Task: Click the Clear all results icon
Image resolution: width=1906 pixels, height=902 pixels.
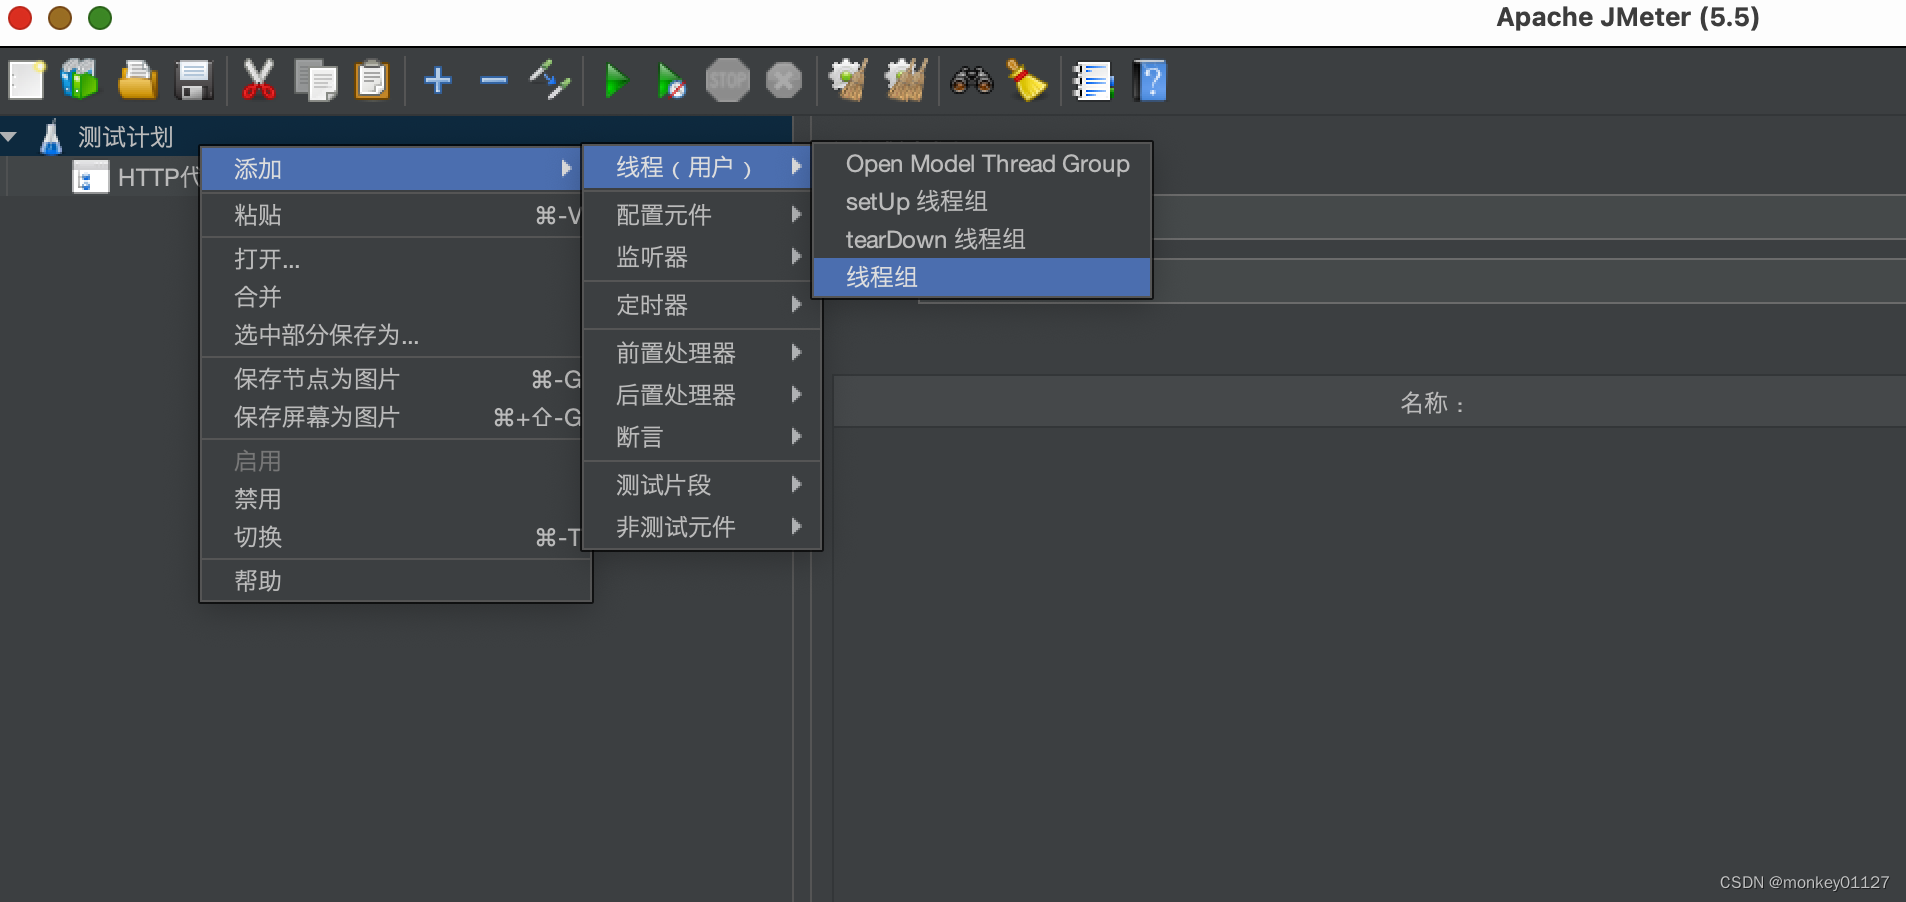Action: [906, 80]
